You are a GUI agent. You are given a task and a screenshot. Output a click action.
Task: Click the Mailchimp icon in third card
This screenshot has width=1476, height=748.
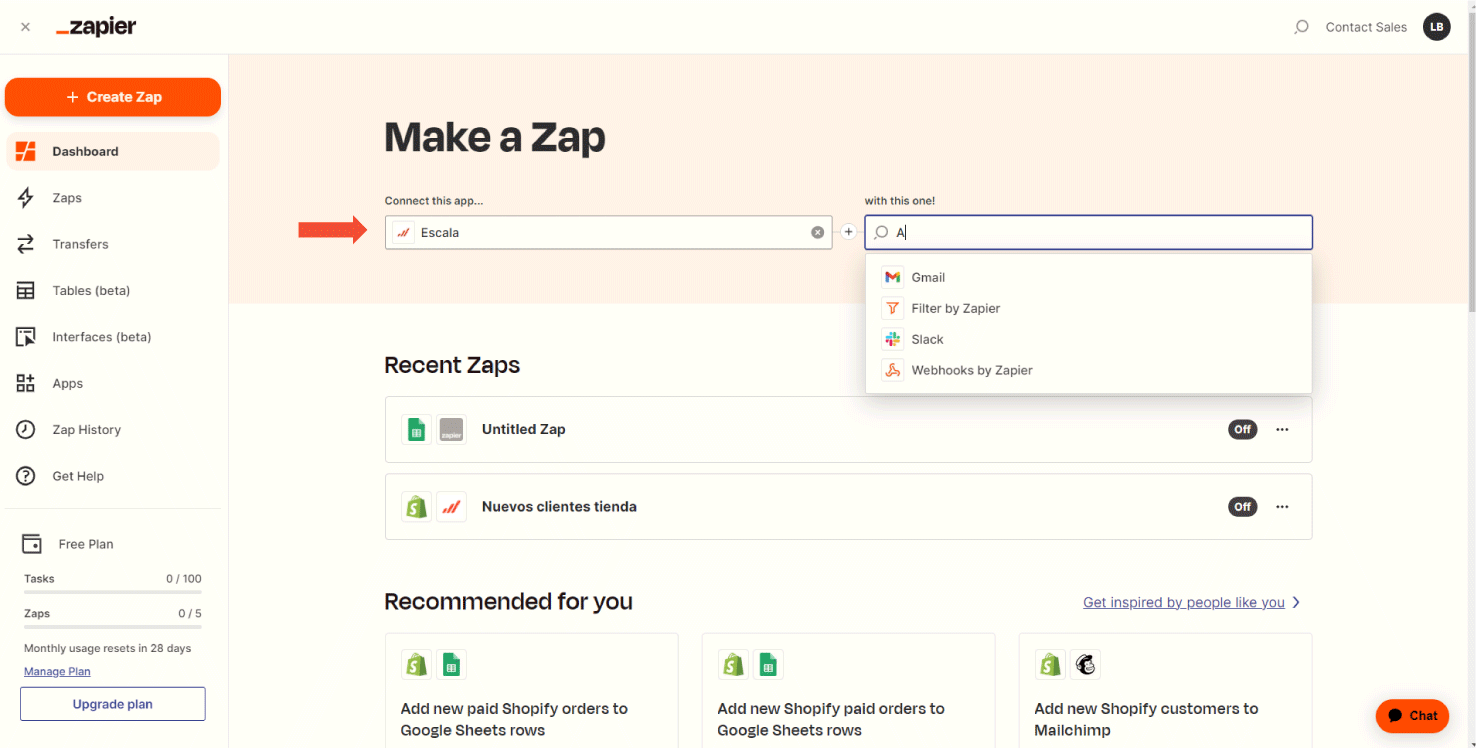pos(1086,664)
